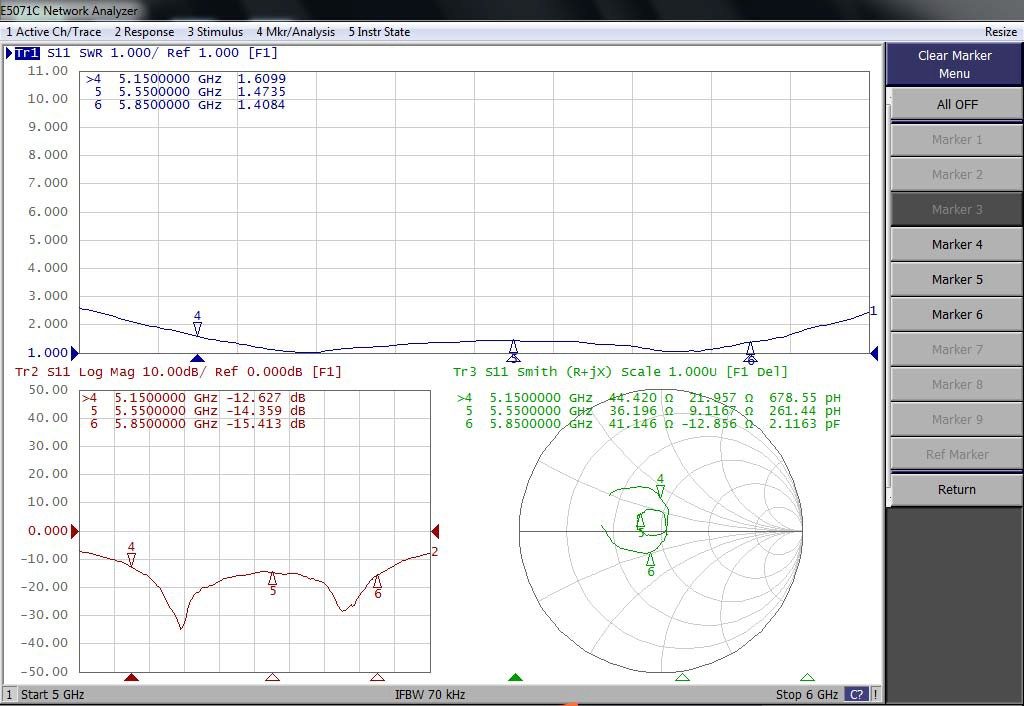The height and width of the screenshot is (706, 1024).
Task: Click the blue active marker indicator below SWR plot
Action: 198,358
